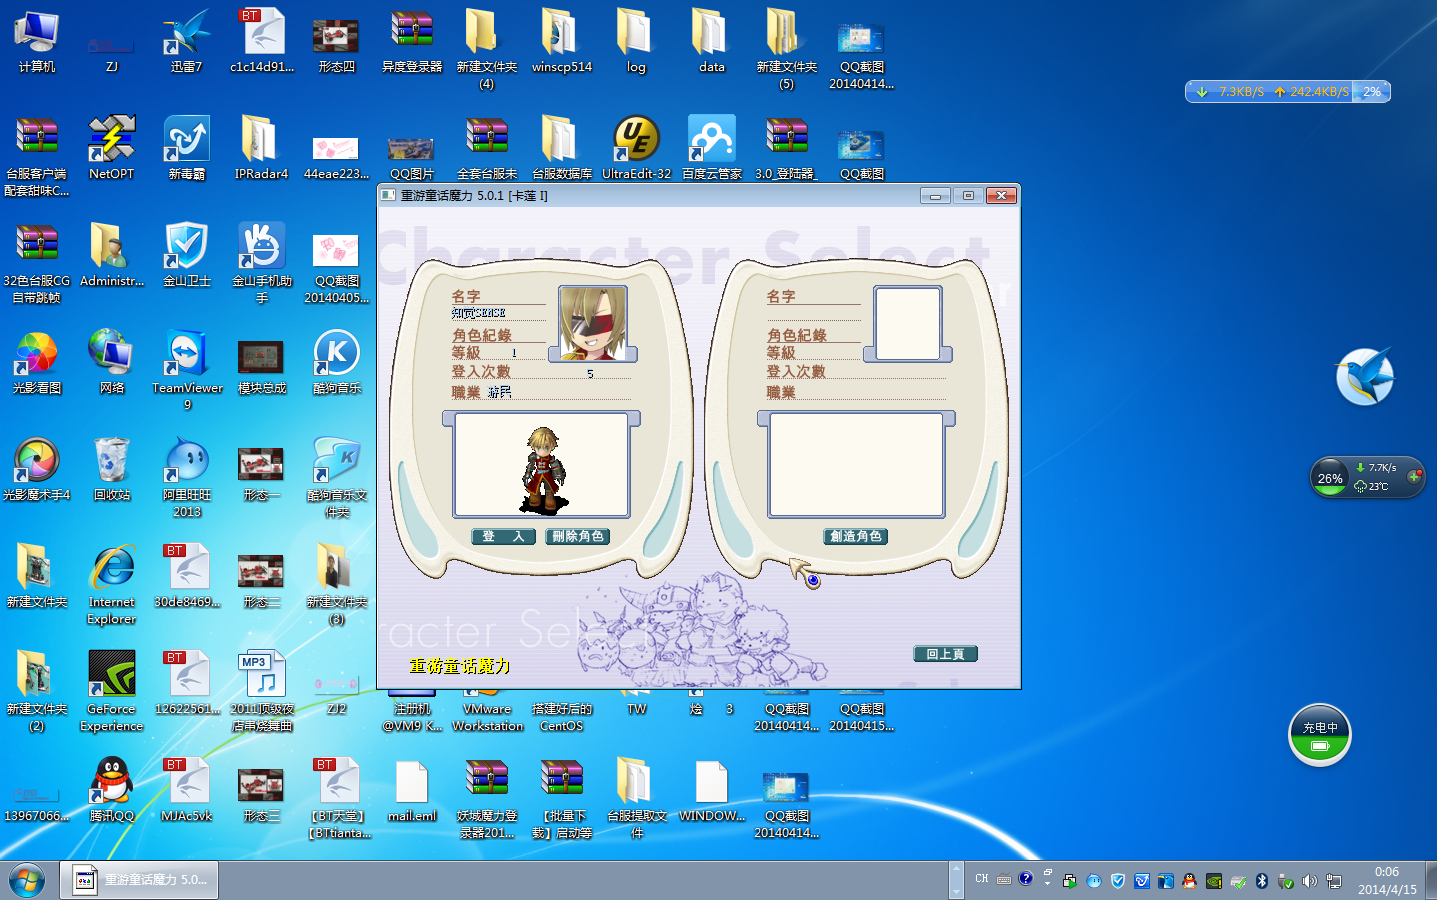Open the 百度云管家 desktop icon
Viewport: 1437px width, 900px height.
coord(711,140)
